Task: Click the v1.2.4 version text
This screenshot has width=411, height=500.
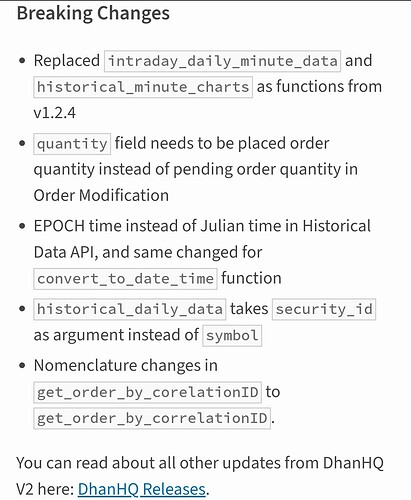Action: [55, 113]
